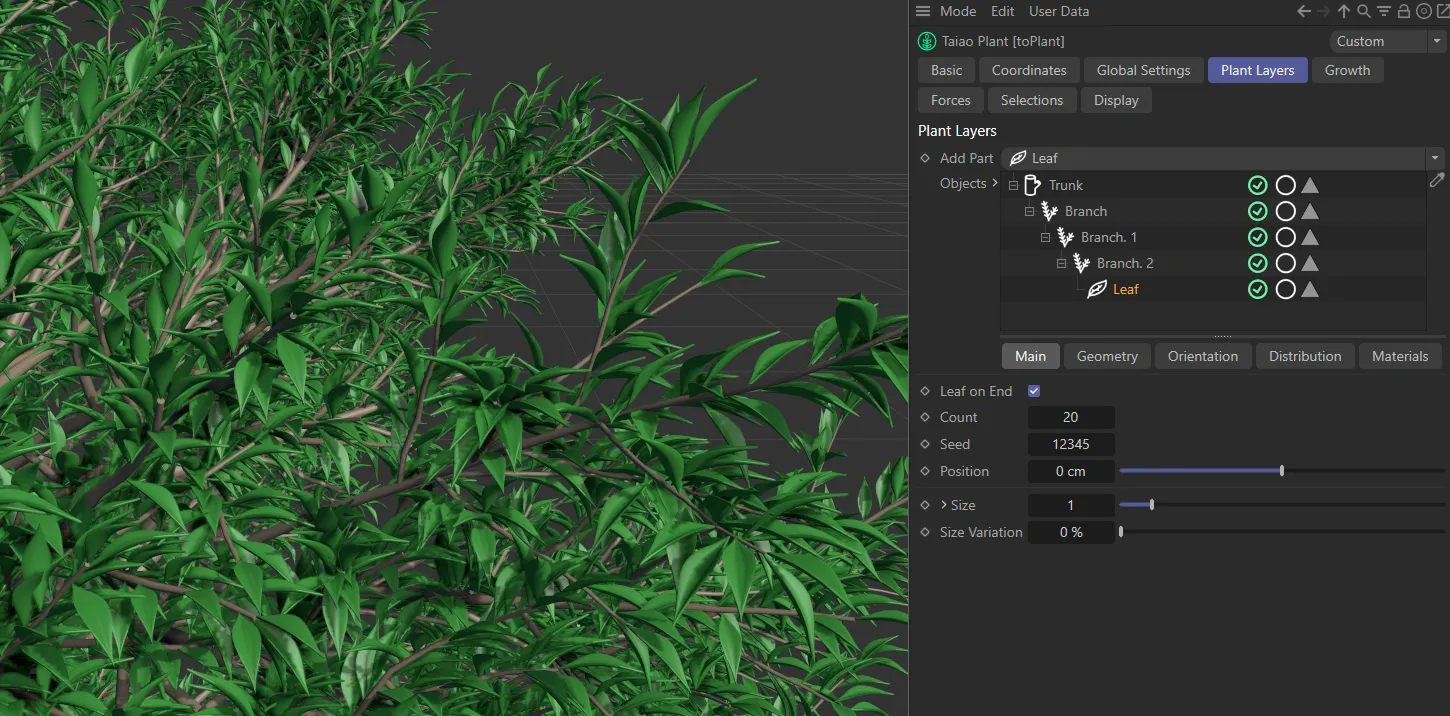Click the lock icon in the top toolbar
Image resolution: width=1450 pixels, height=716 pixels.
1404,11
